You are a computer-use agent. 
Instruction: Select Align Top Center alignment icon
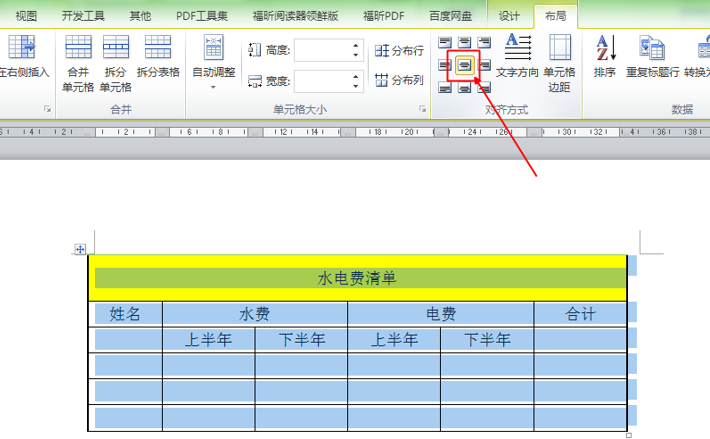[x=465, y=43]
